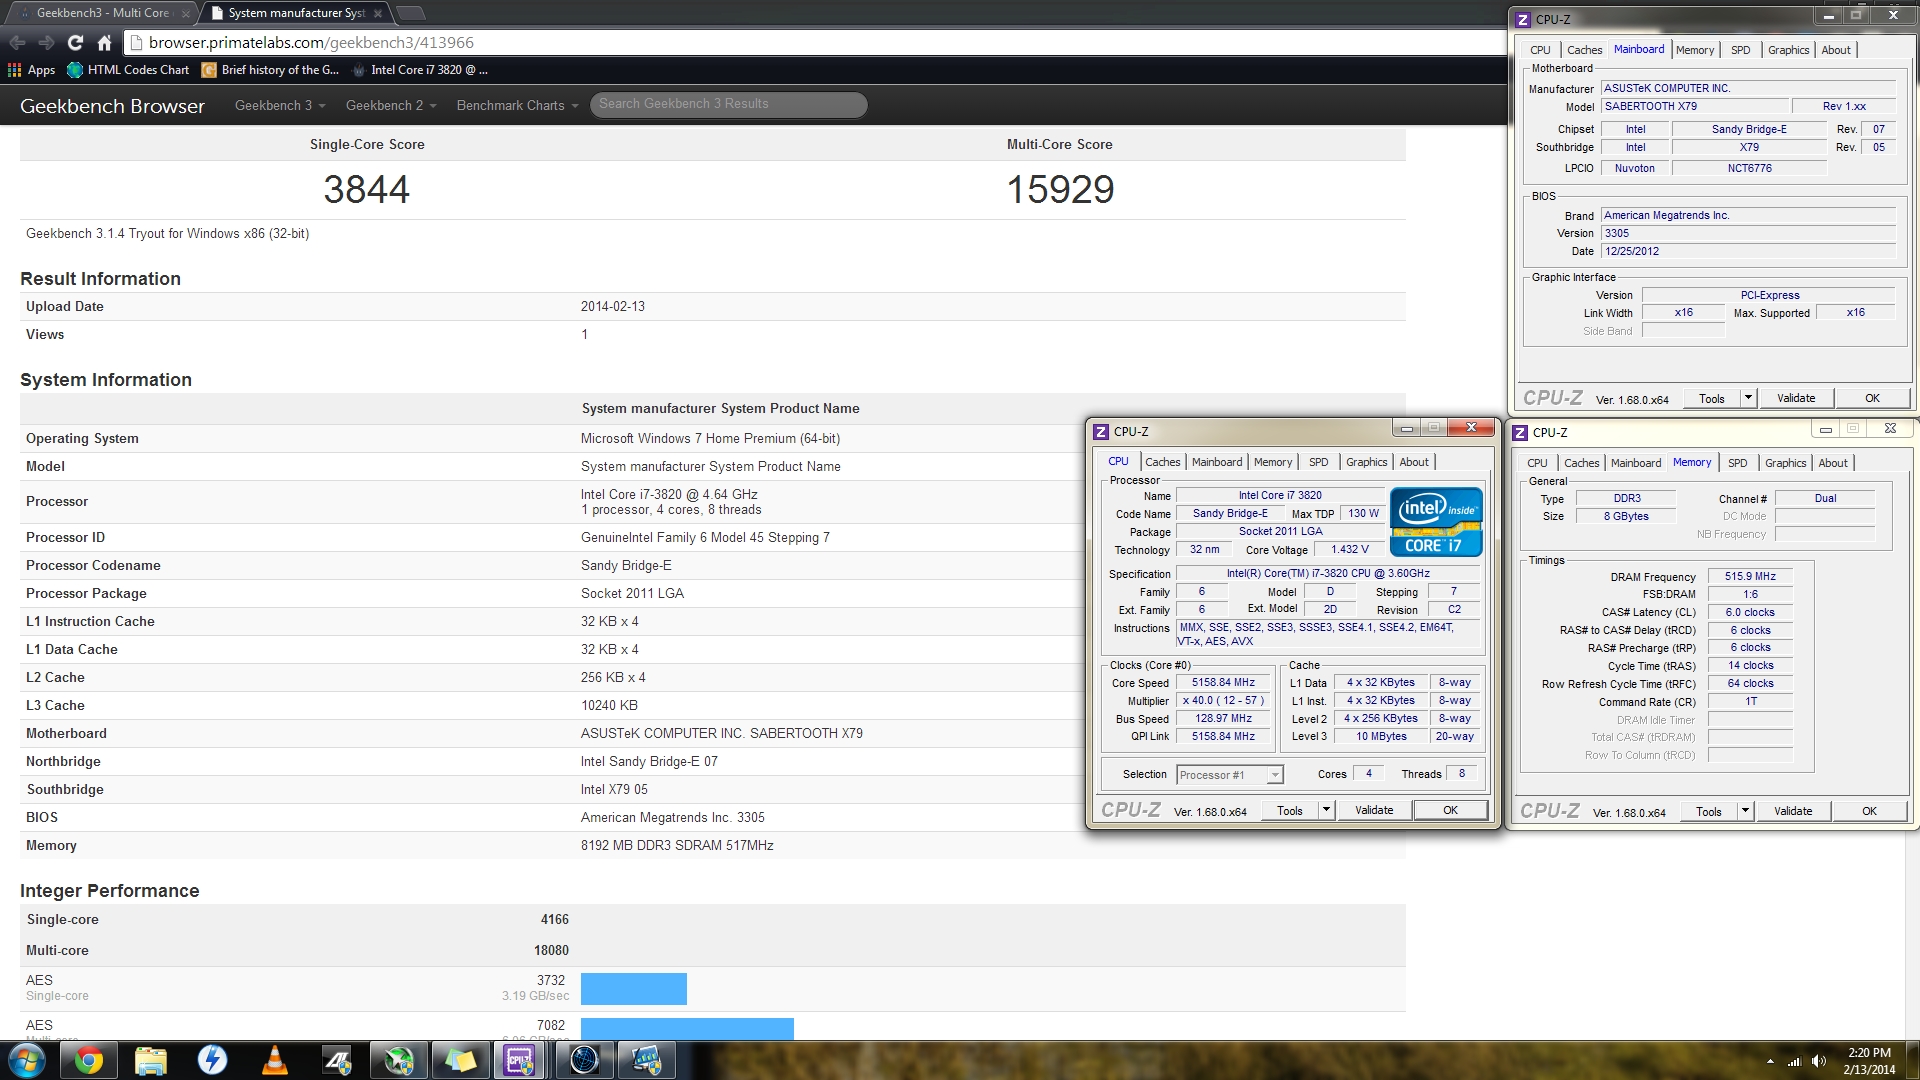Click the network signal tray icon

coord(1794,1061)
